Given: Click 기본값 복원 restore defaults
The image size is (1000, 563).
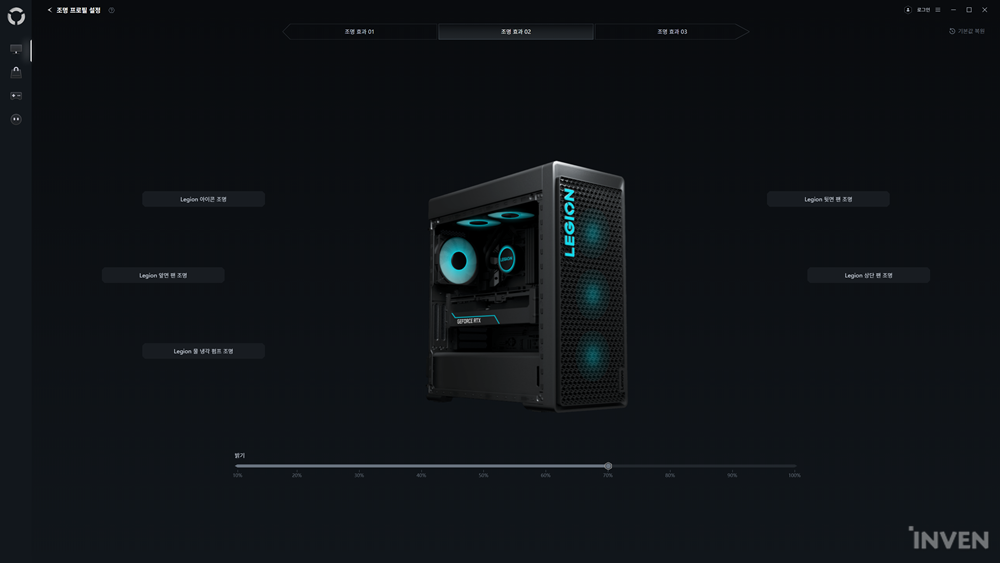Looking at the screenshot, I should click(x=967, y=31).
